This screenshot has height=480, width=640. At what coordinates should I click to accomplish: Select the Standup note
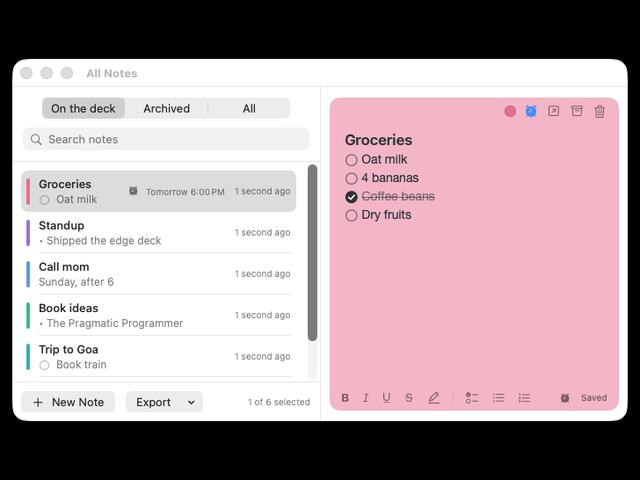(x=159, y=233)
